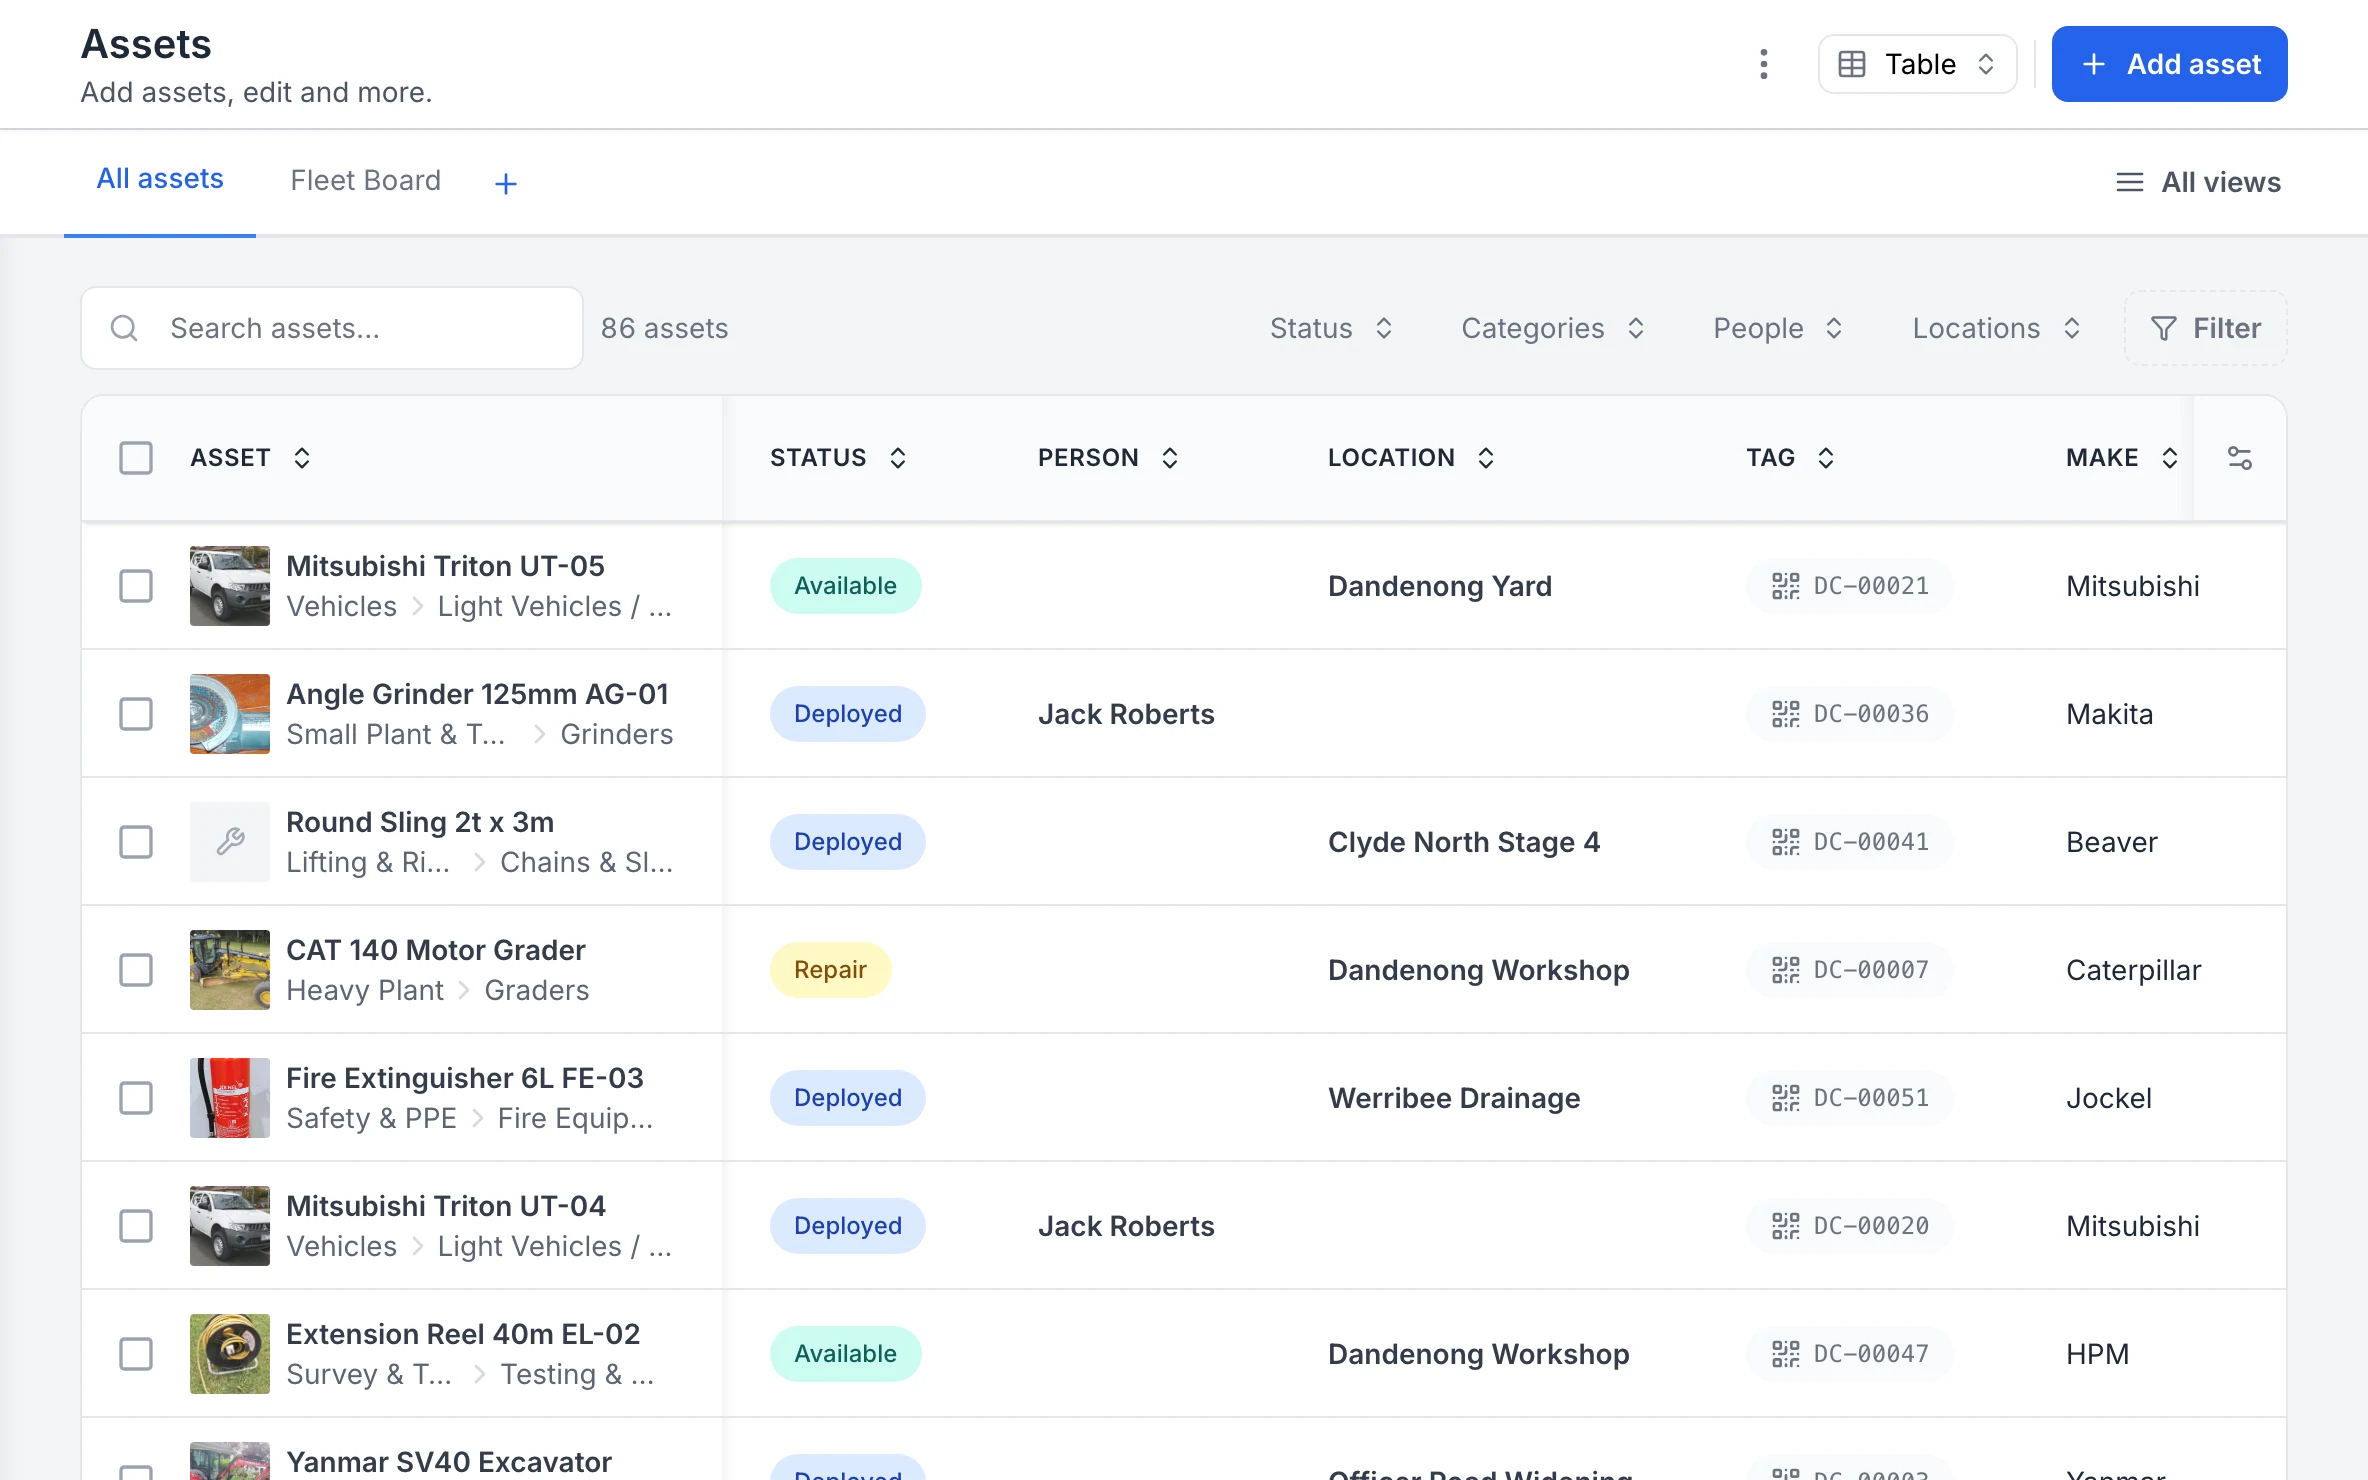Sort by the ASSET column arrows
Image resolution: width=2368 pixels, height=1480 pixels.
302,458
